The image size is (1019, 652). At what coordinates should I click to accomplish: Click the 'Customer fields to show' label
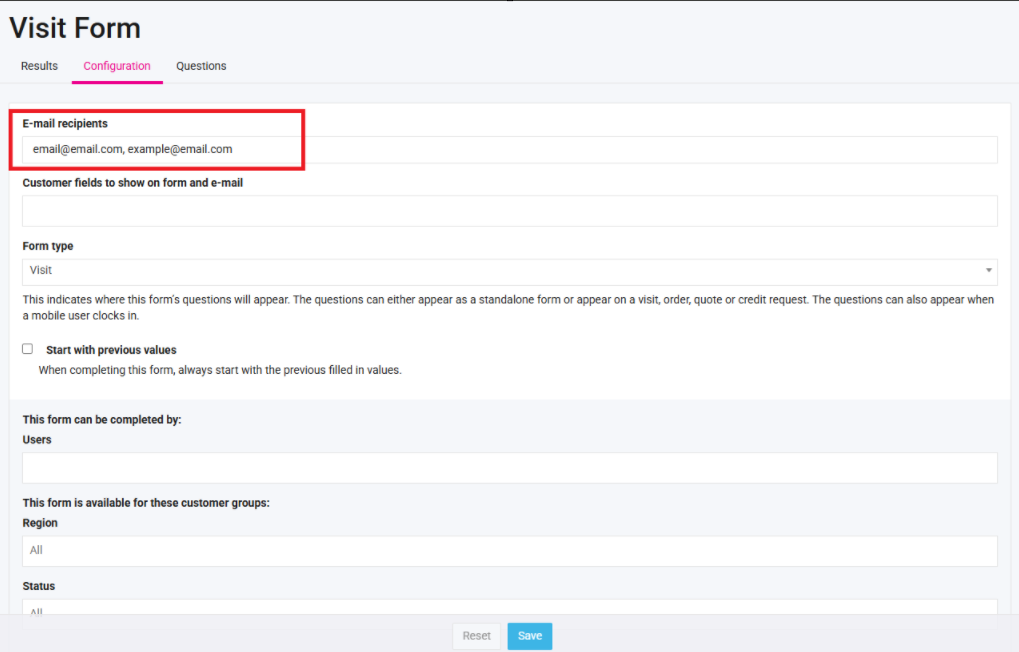(132, 183)
